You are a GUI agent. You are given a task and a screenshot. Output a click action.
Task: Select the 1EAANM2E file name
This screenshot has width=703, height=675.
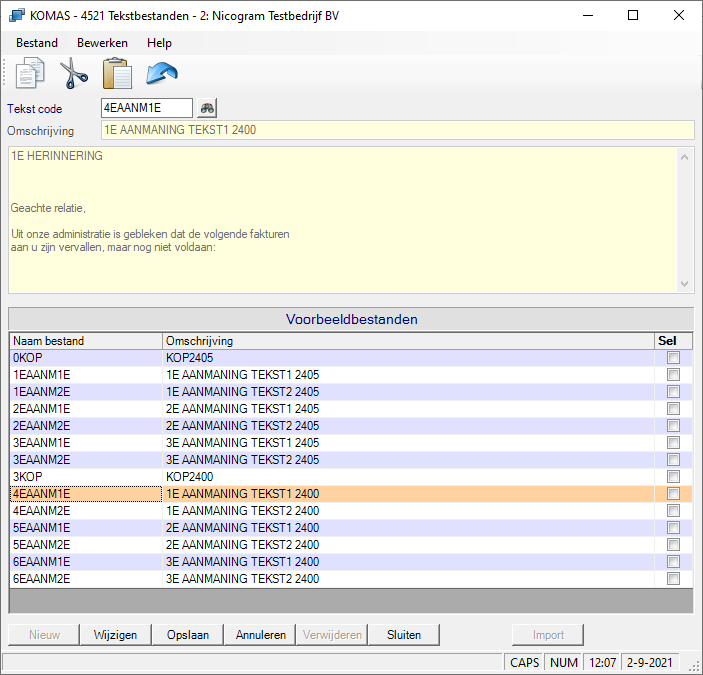[42, 392]
